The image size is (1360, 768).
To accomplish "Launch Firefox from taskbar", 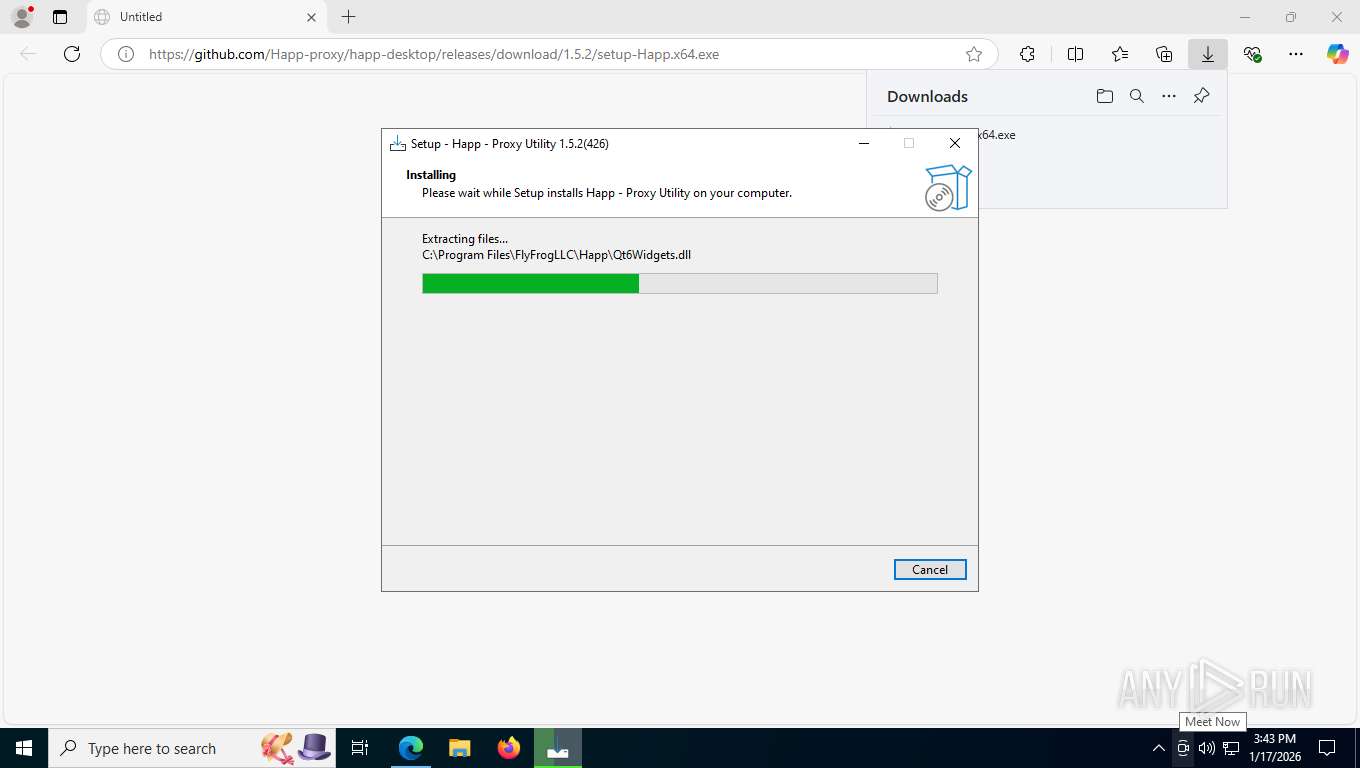I will pyautogui.click(x=509, y=748).
